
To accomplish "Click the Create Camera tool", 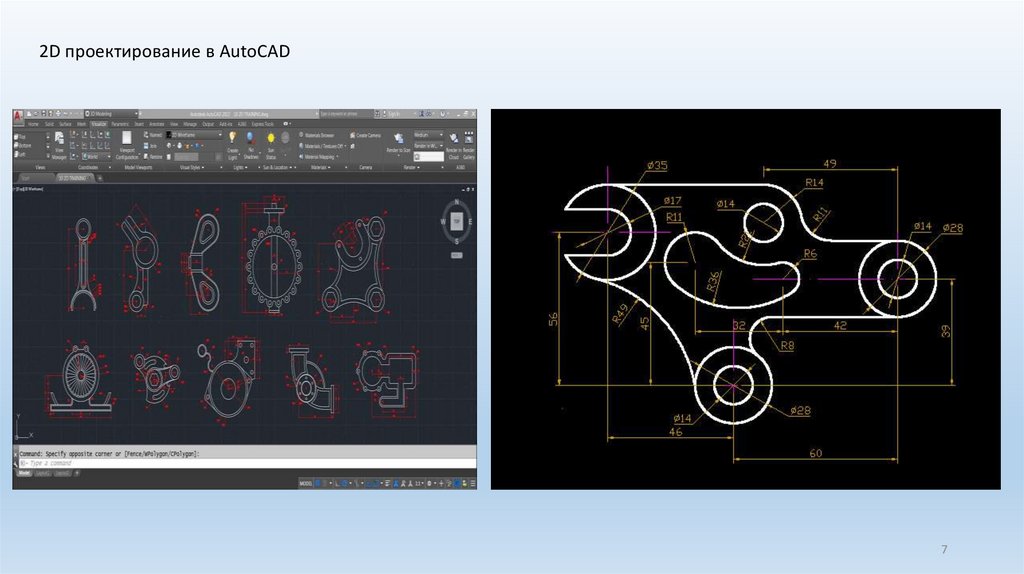I will tap(366, 135).
